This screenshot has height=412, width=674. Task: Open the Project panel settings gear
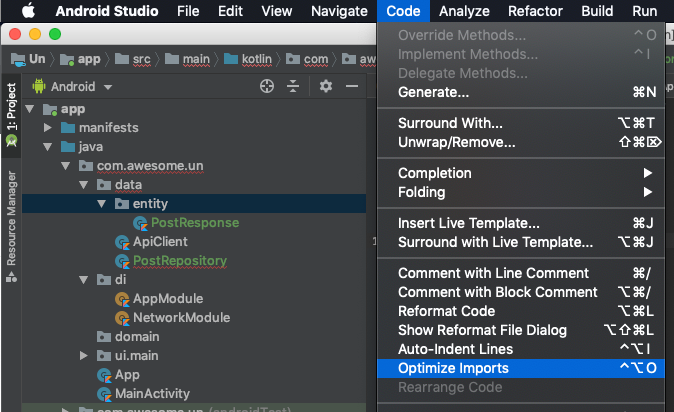pyautogui.click(x=325, y=86)
